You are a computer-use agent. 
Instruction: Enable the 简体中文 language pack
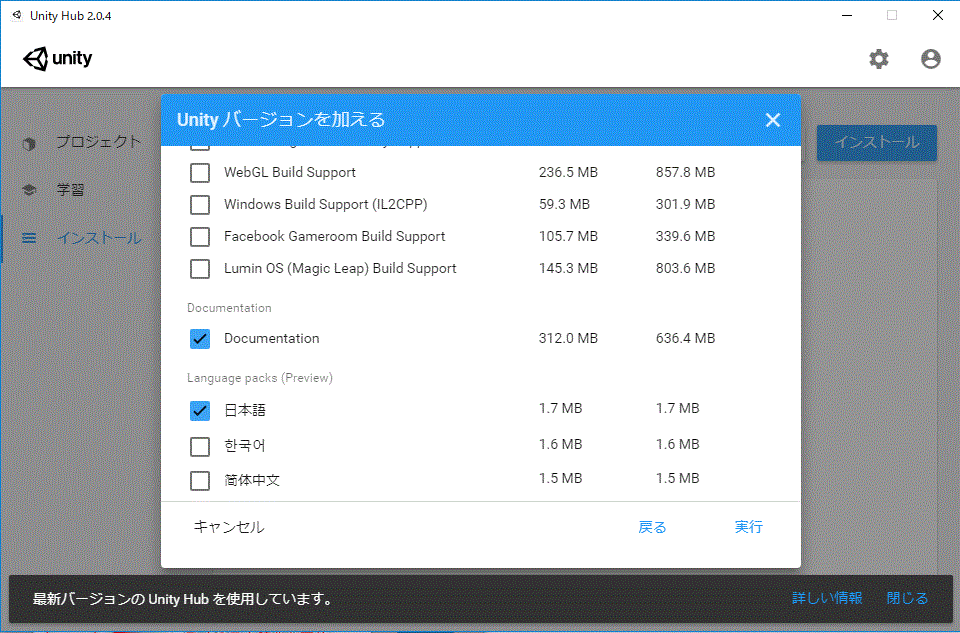click(200, 480)
